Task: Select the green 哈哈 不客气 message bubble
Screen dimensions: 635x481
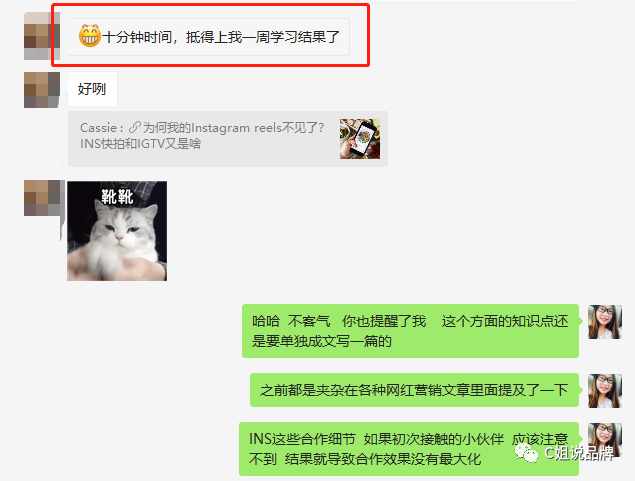Action: [x=410, y=331]
